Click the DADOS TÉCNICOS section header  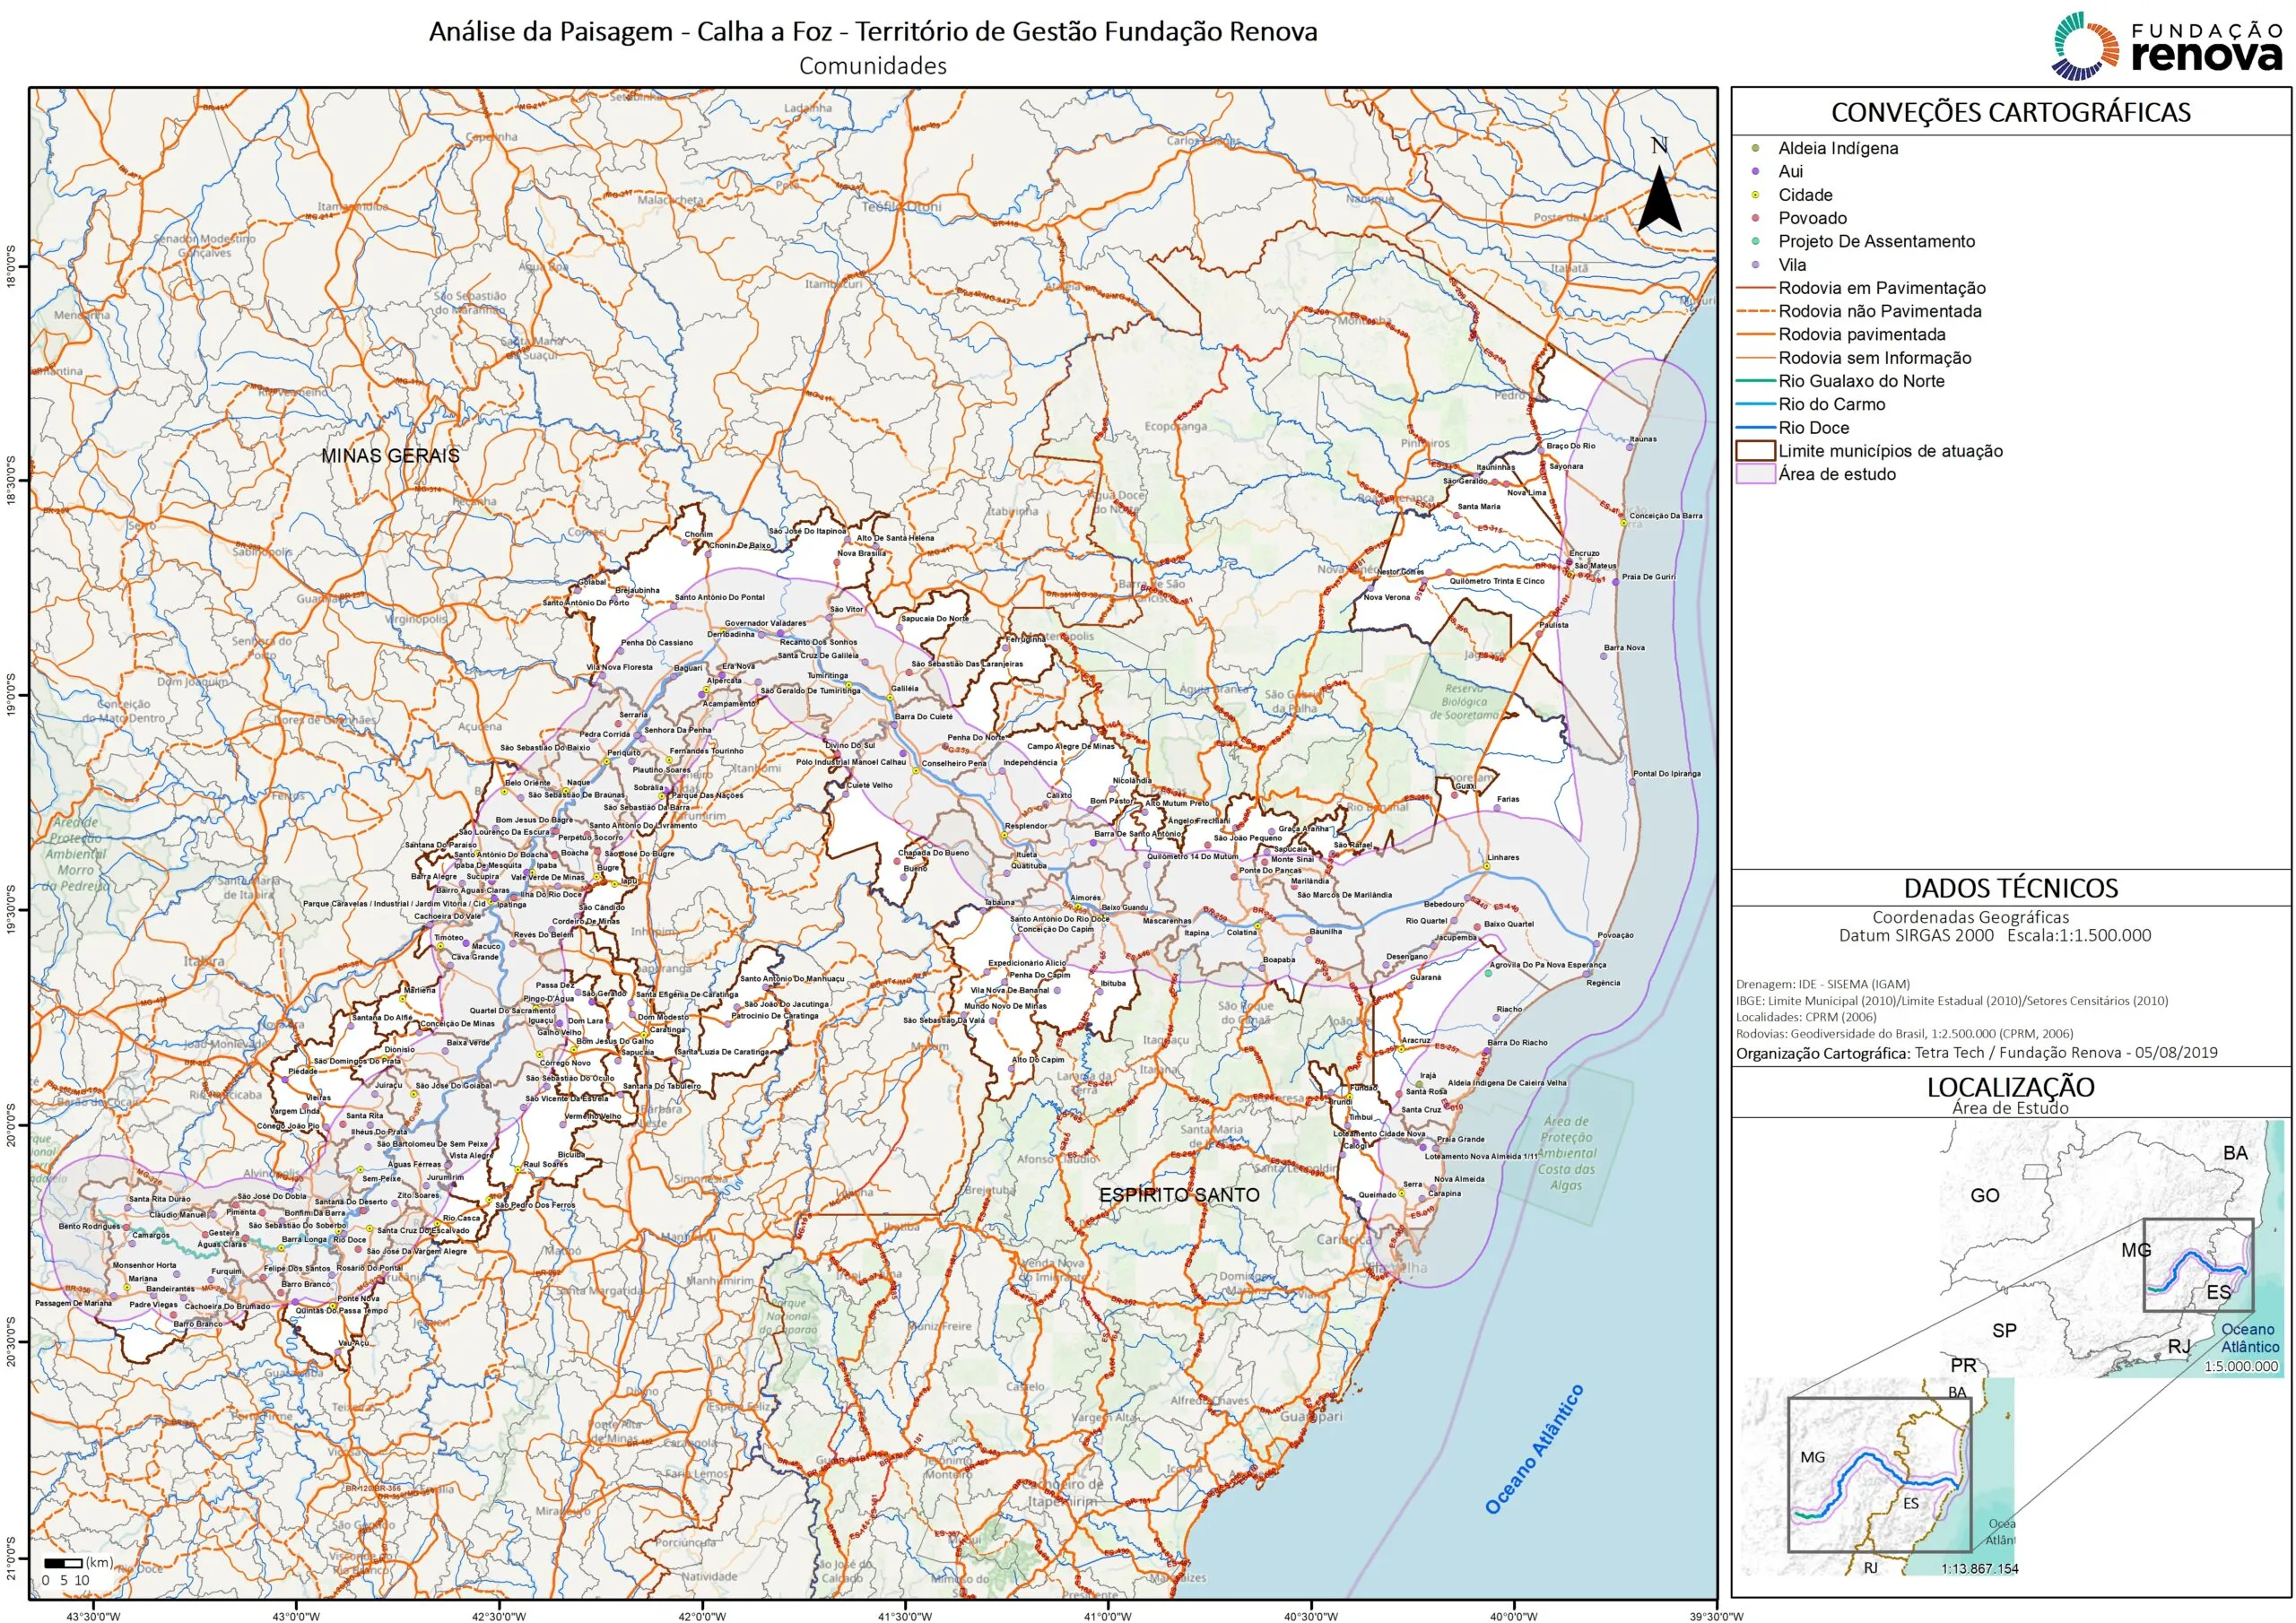[x=2011, y=888]
